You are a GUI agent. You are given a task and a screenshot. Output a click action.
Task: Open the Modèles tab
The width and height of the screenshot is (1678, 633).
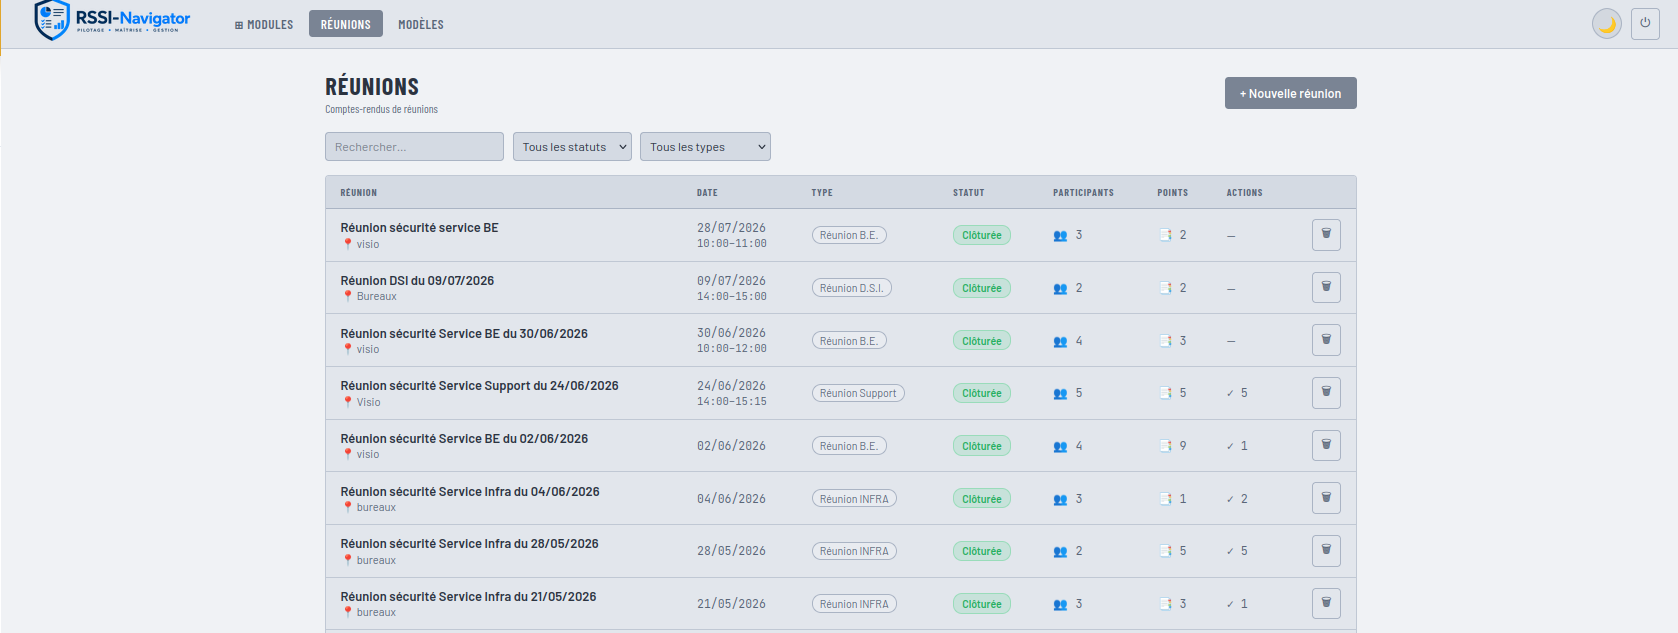point(421,24)
